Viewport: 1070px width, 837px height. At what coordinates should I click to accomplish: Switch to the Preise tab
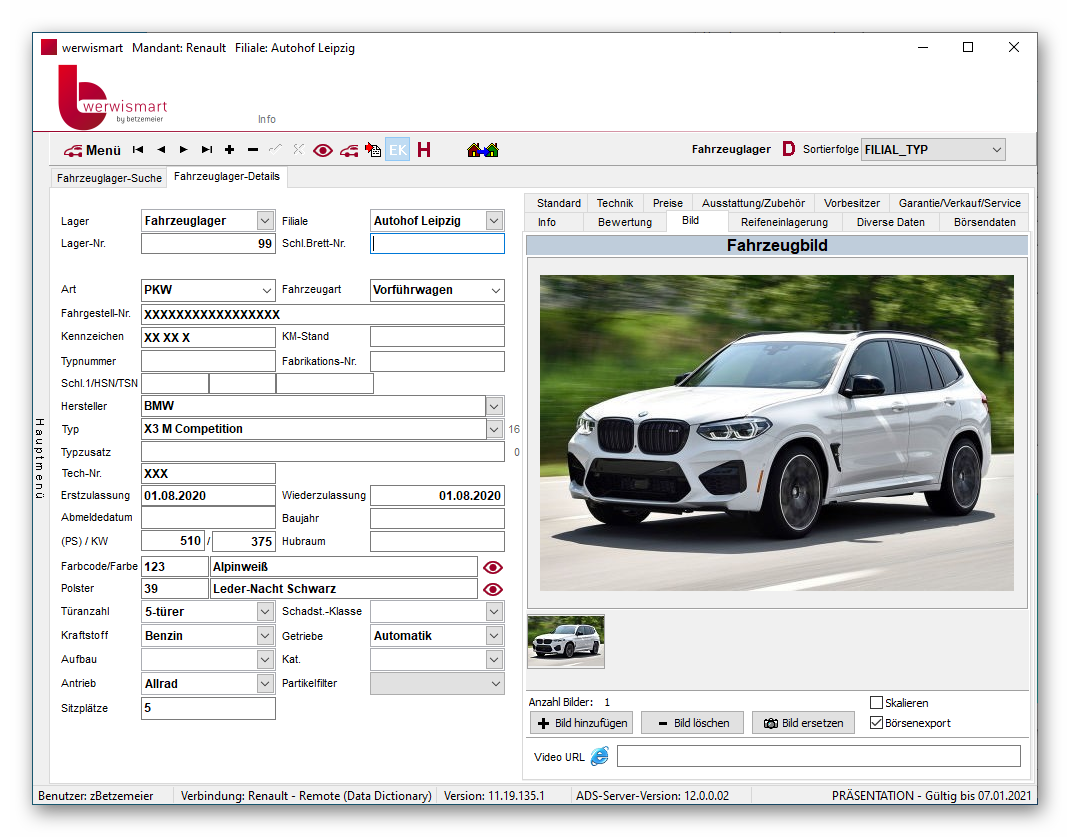(x=667, y=203)
